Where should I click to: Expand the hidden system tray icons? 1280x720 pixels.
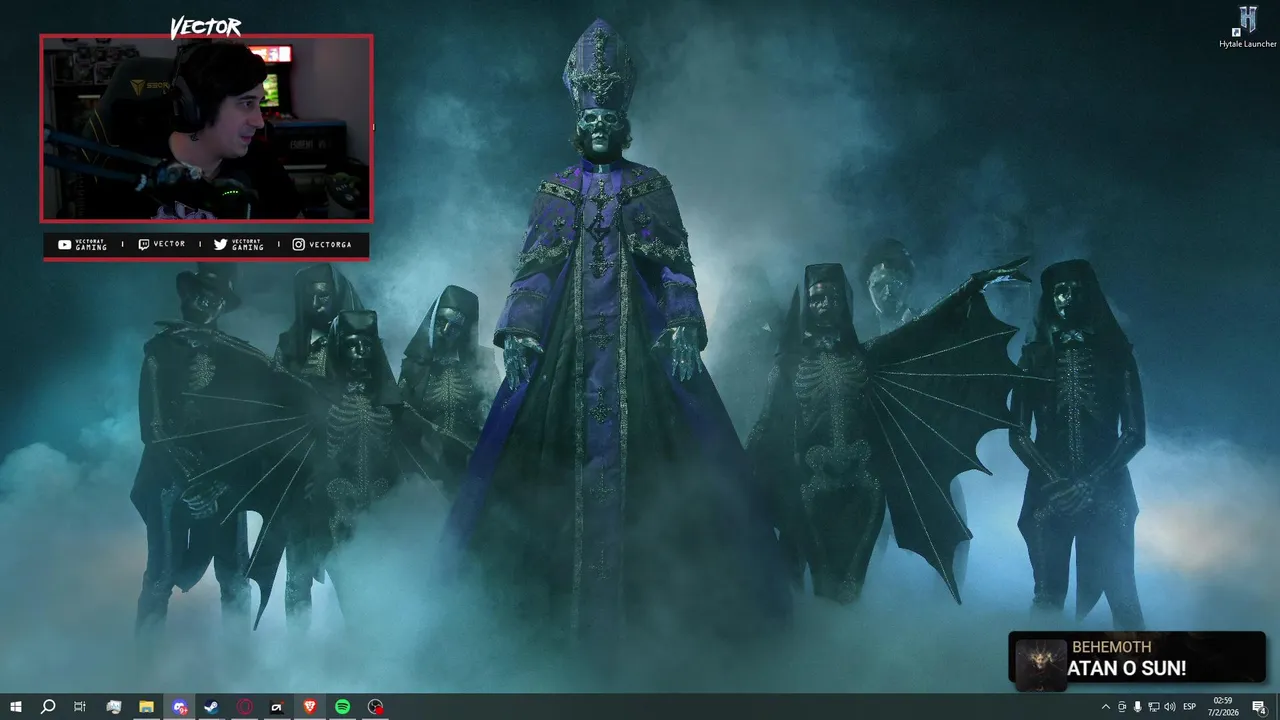click(x=1105, y=707)
